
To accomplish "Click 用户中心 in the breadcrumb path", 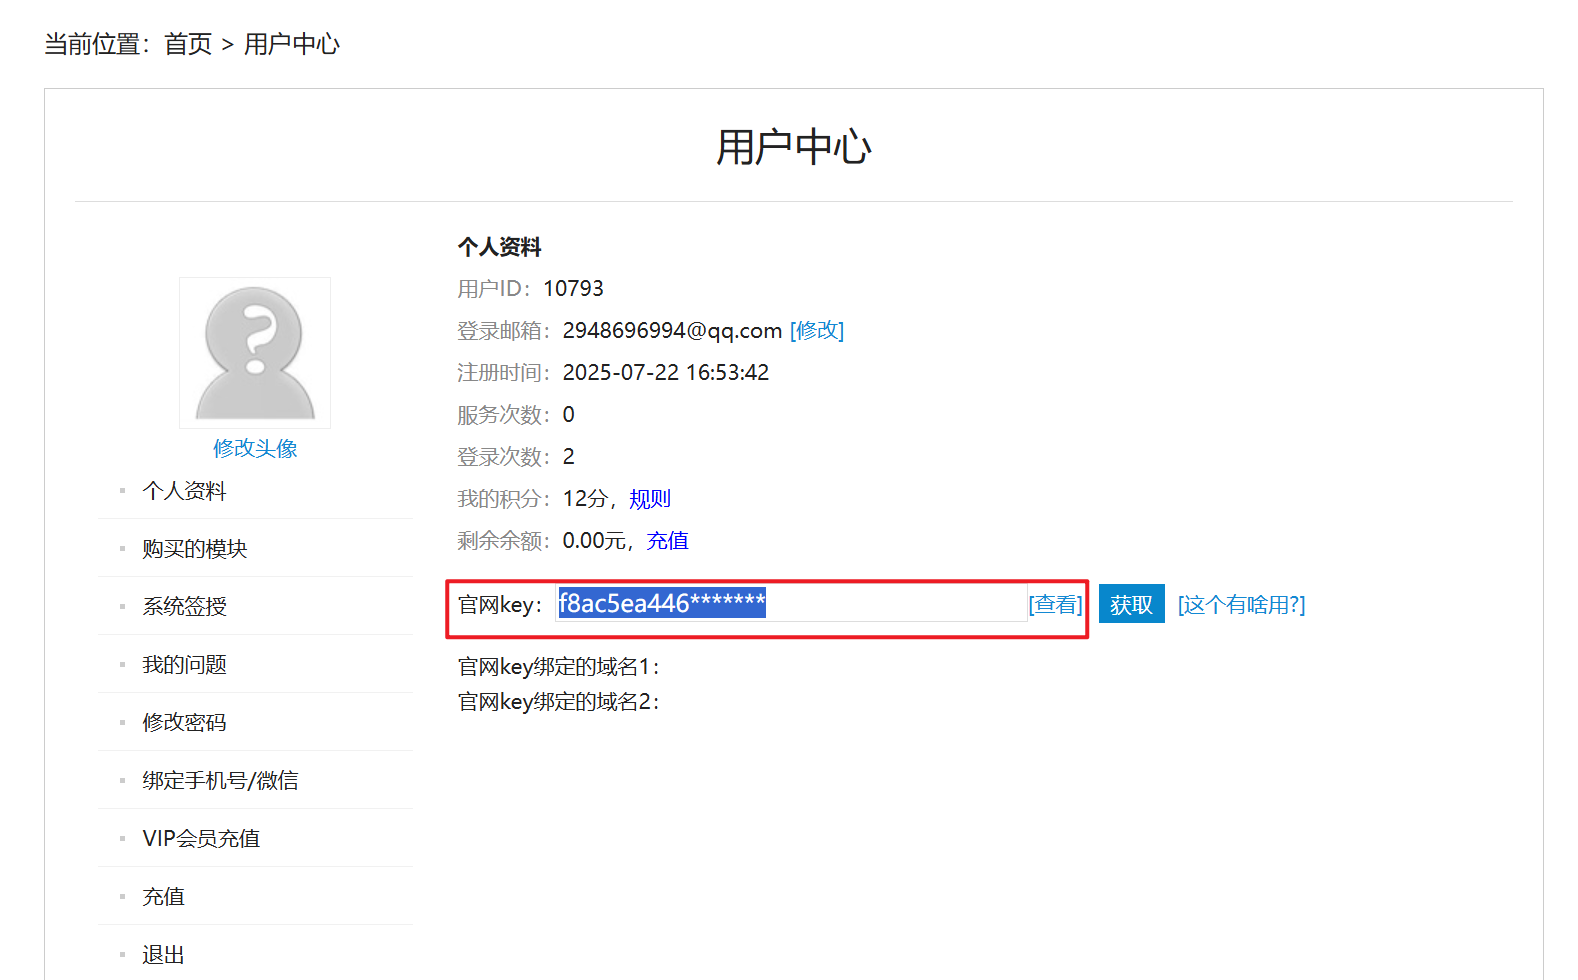I will 292,45.
